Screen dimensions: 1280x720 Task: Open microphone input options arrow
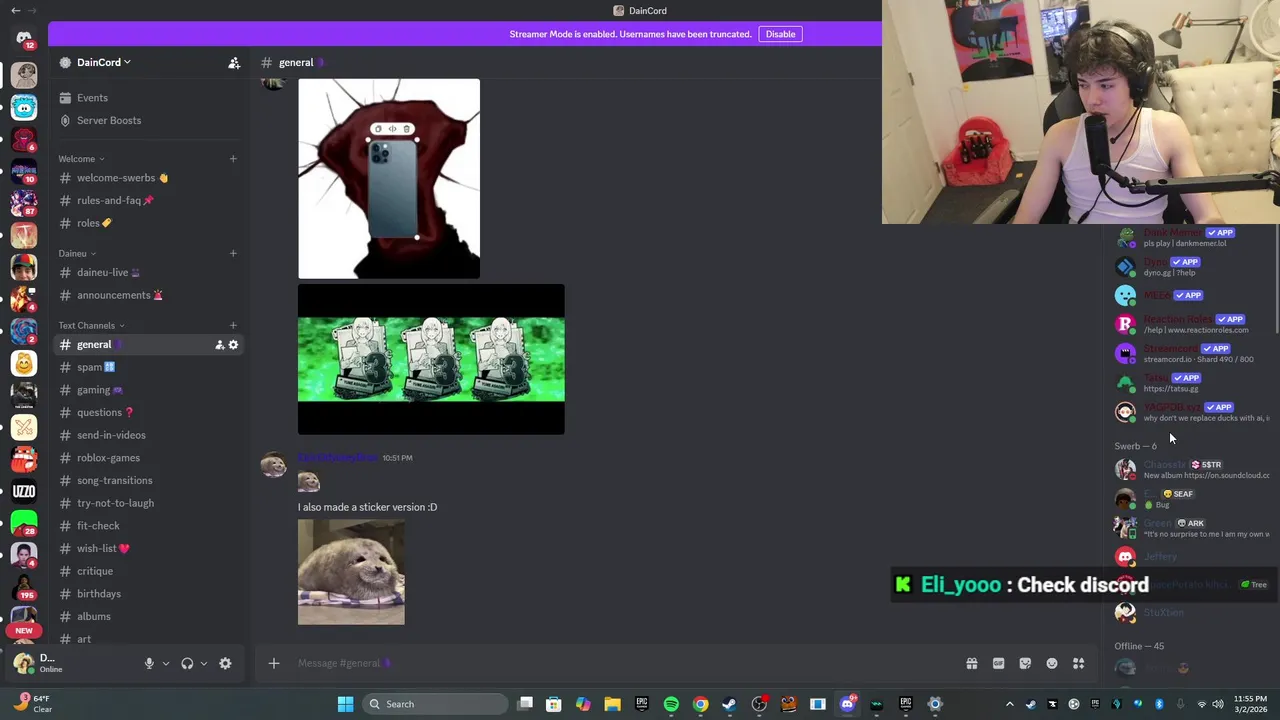[166, 663]
